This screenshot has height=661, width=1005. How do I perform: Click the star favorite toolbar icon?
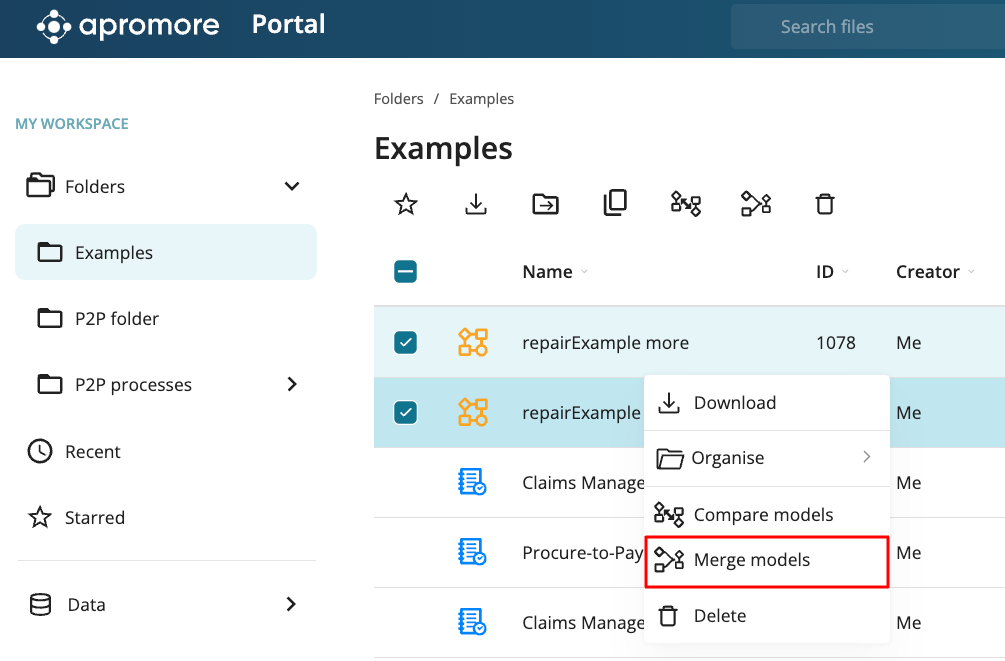[406, 204]
